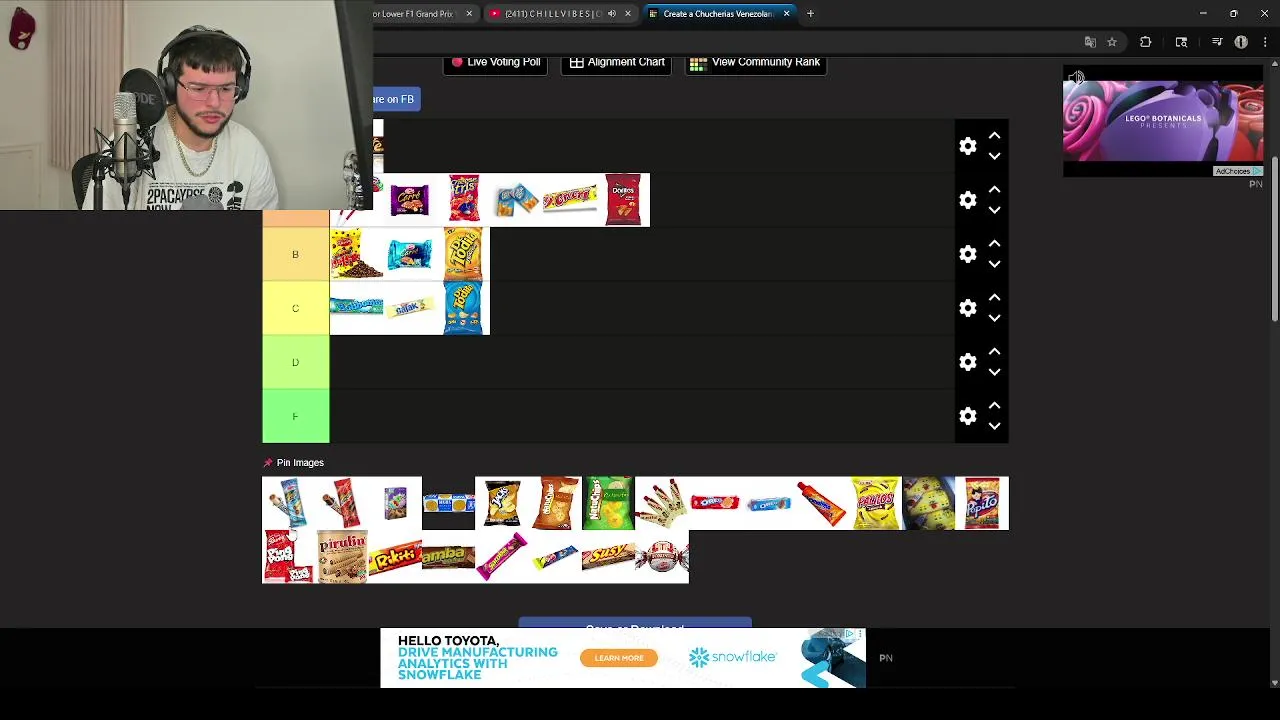The image size is (1280, 720).
Task: Select the pink wrapped candy bar image
Action: point(502,556)
